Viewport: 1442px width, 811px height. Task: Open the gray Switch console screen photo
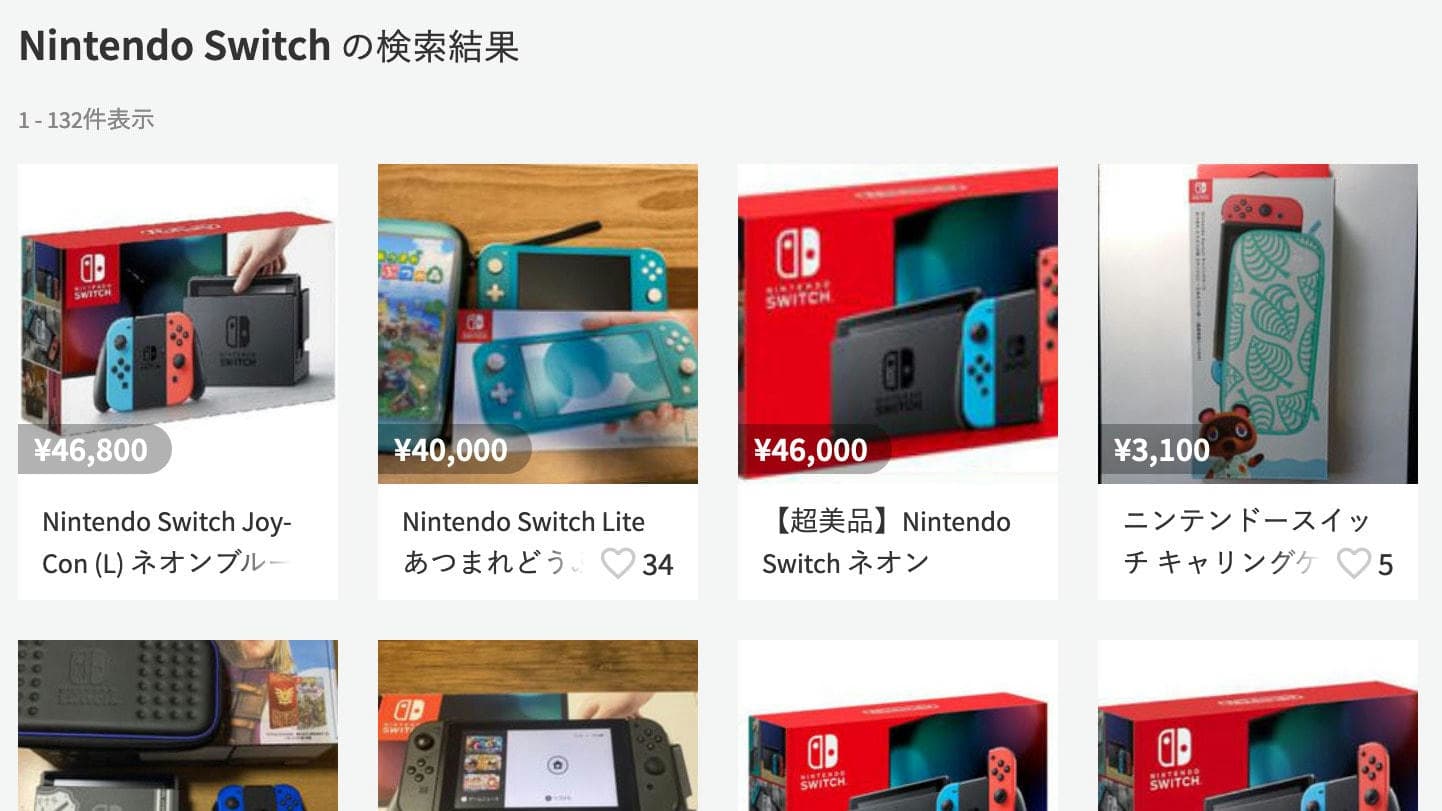tap(538, 726)
